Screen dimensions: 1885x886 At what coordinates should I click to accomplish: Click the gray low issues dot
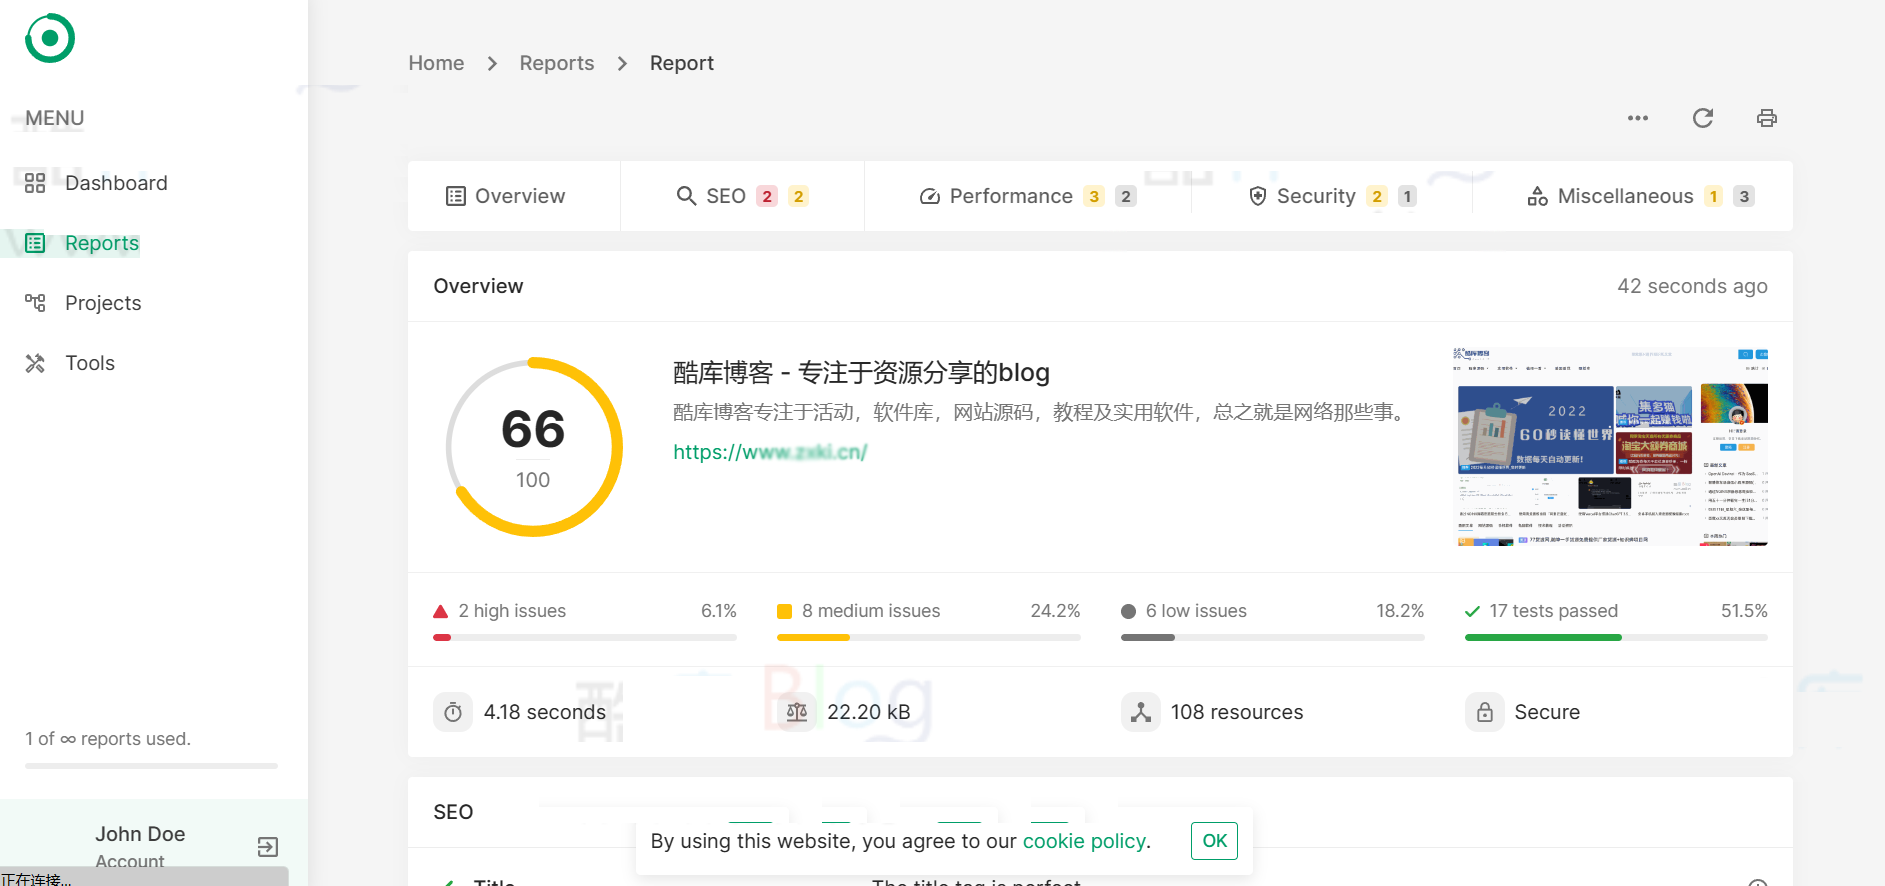pos(1129,611)
